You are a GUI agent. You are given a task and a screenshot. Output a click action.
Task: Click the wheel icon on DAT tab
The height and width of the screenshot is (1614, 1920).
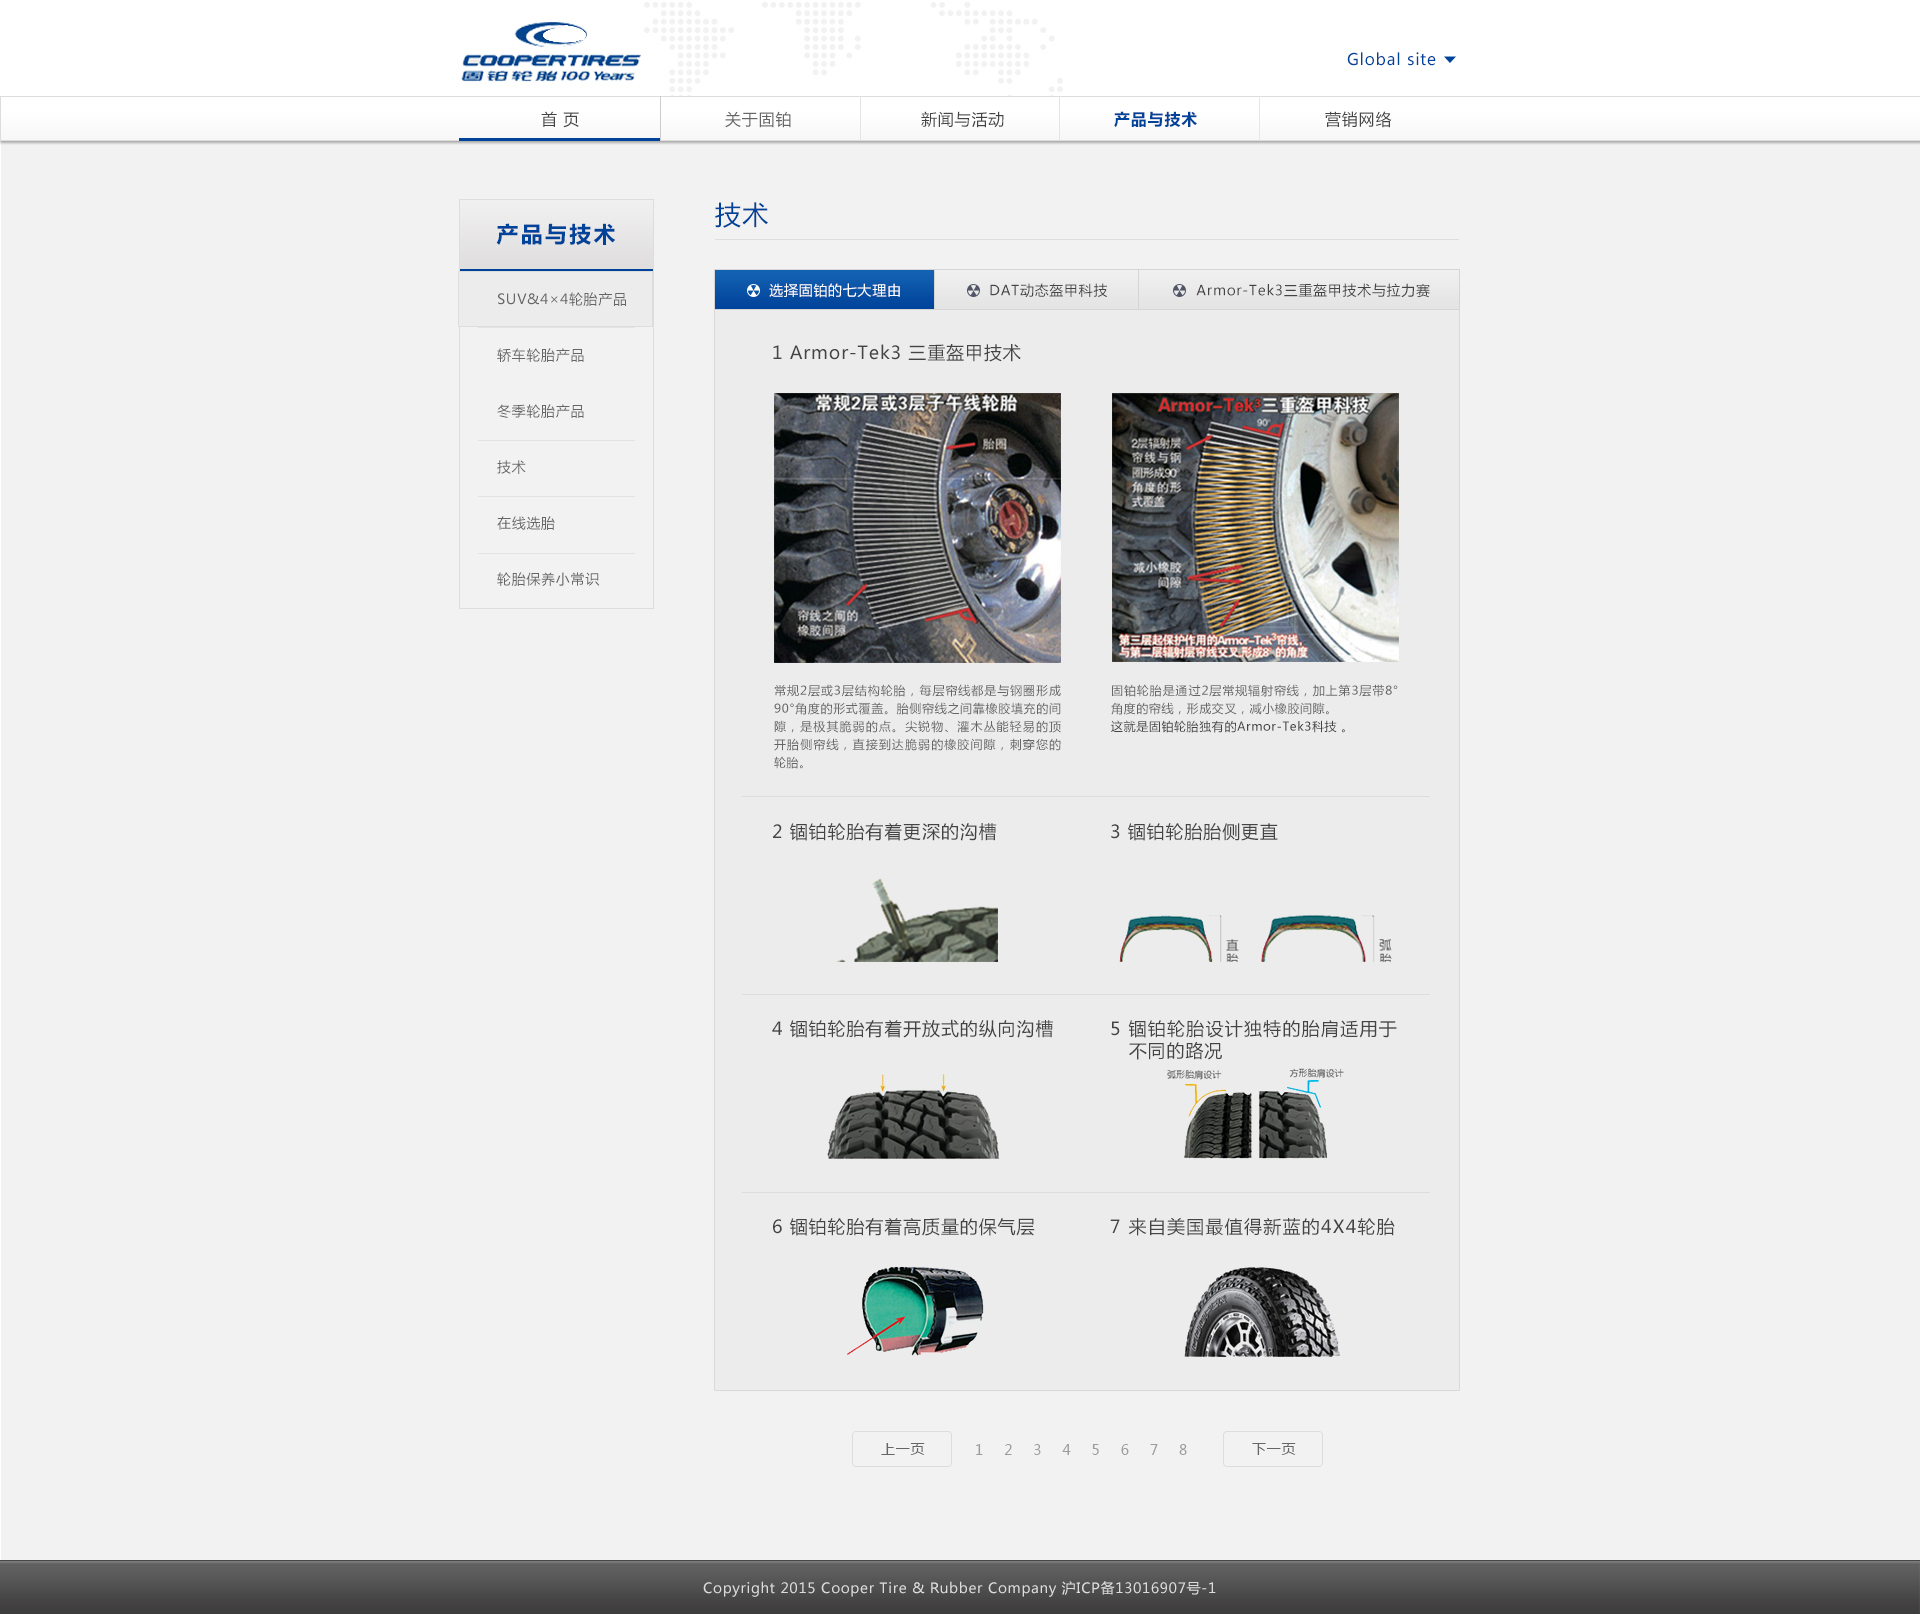tap(973, 290)
